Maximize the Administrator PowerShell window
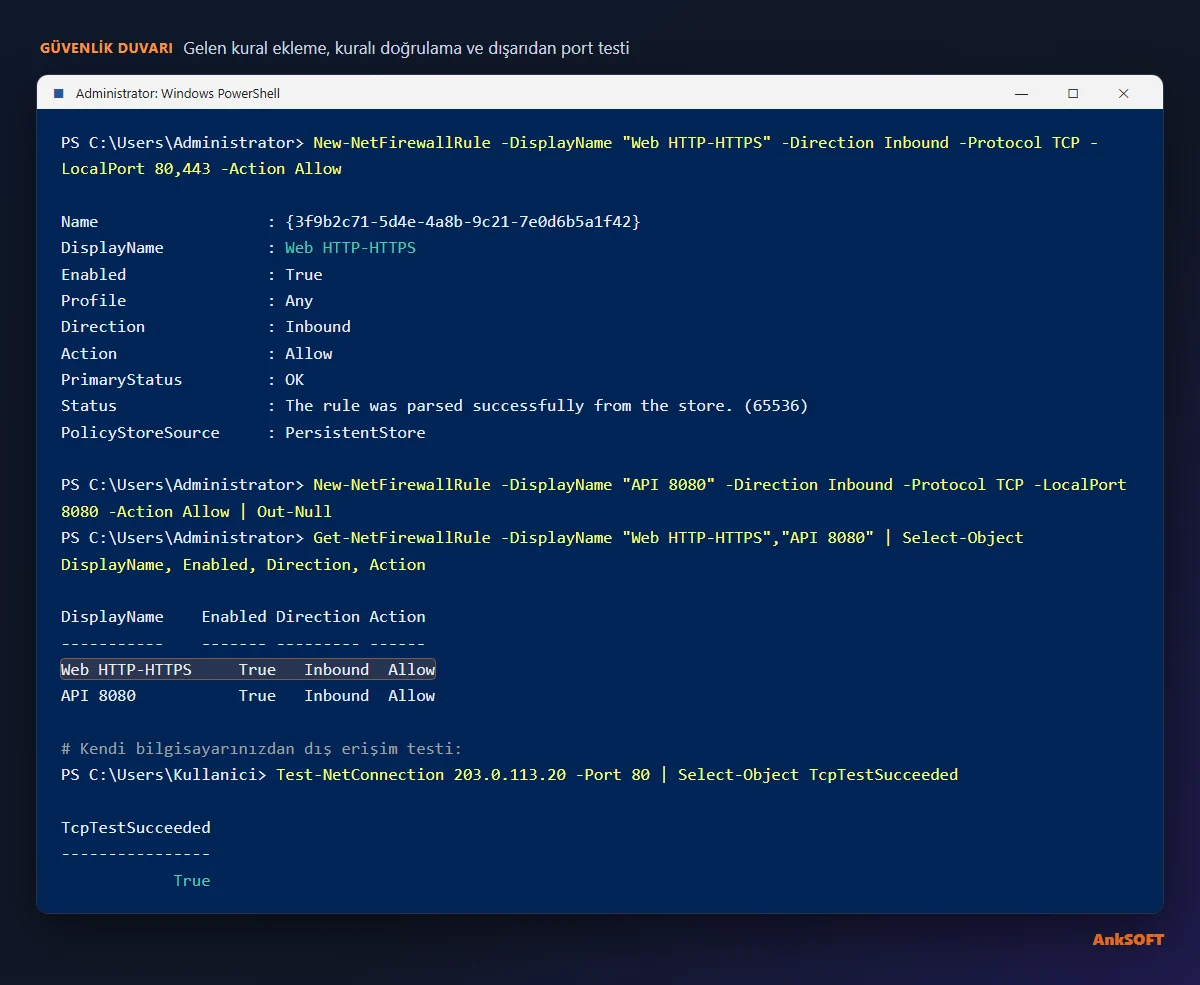This screenshot has width=1200, height=985. [1073, 93]
